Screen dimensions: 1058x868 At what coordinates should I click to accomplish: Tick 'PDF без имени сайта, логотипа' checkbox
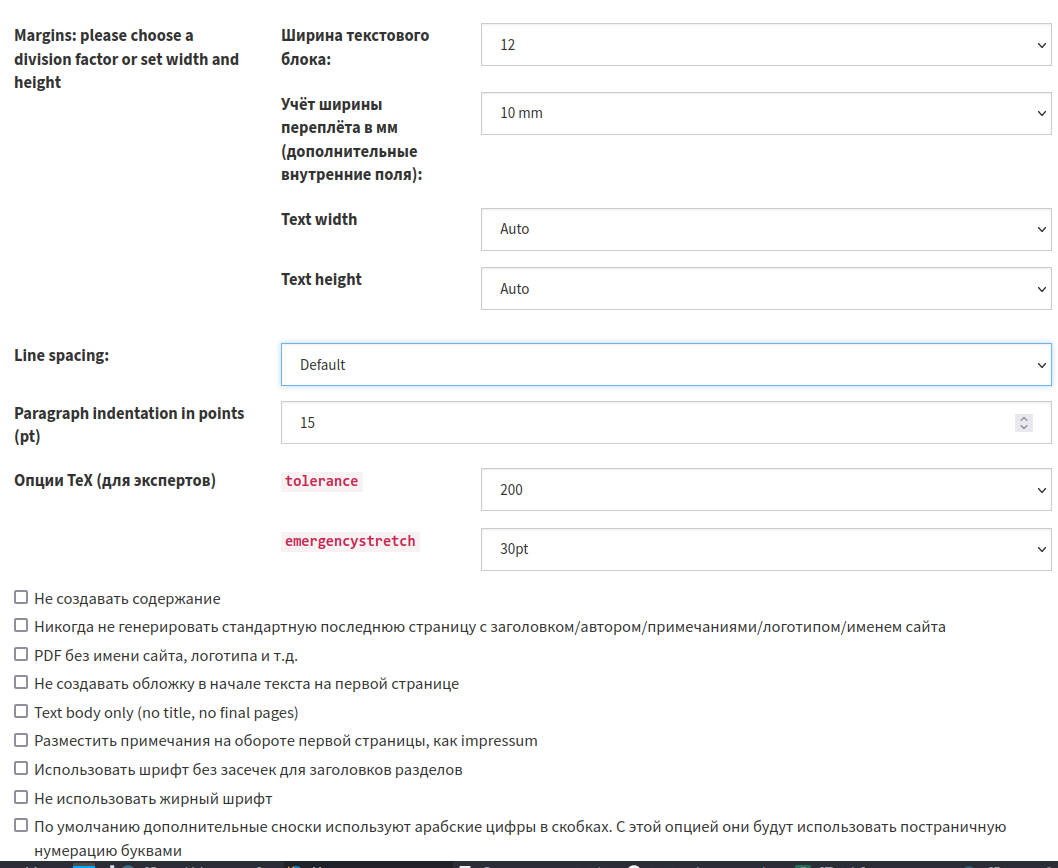point(21,655)
